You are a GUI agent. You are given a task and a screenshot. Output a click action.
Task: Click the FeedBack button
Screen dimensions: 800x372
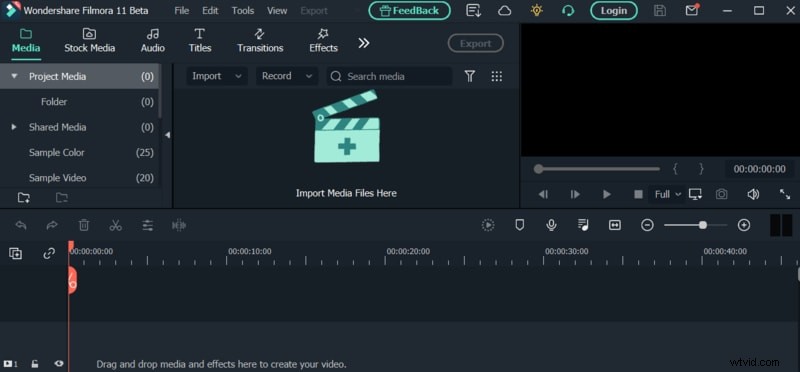click(409, 11)
